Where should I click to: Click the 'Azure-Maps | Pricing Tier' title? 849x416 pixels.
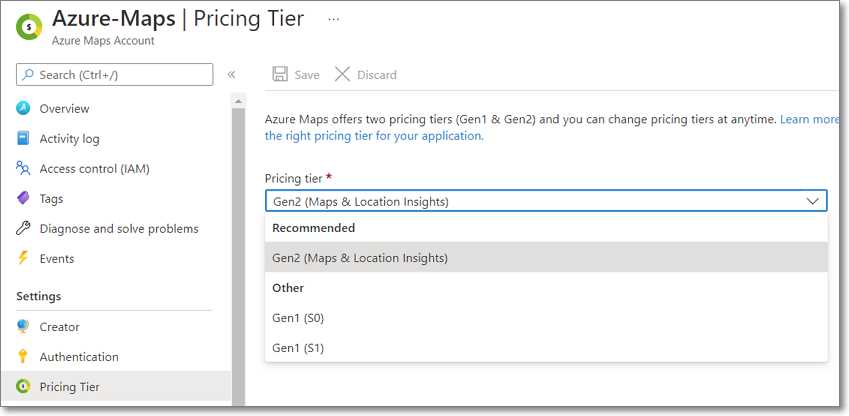pyautogui.click(x=178, y=19)
